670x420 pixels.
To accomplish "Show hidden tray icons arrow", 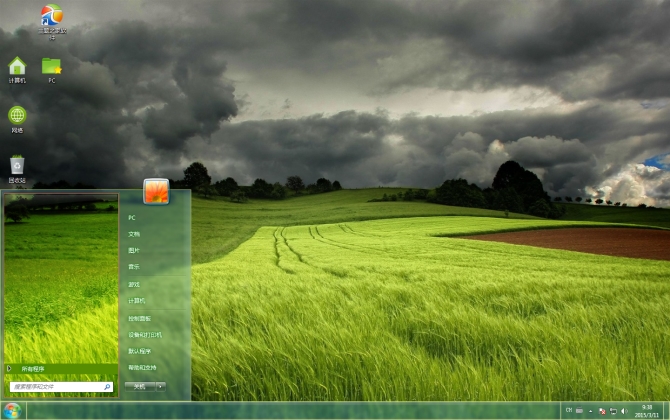I will click(591, 411).
